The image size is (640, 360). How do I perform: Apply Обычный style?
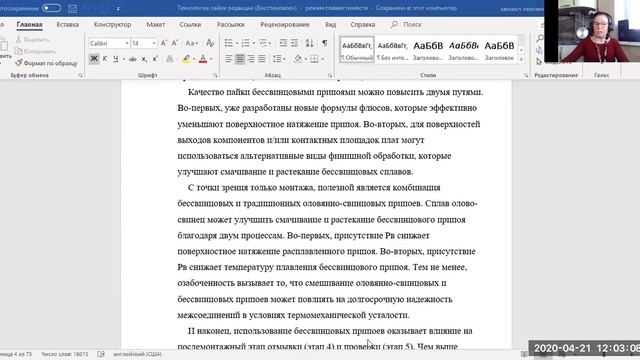point(357,50)
